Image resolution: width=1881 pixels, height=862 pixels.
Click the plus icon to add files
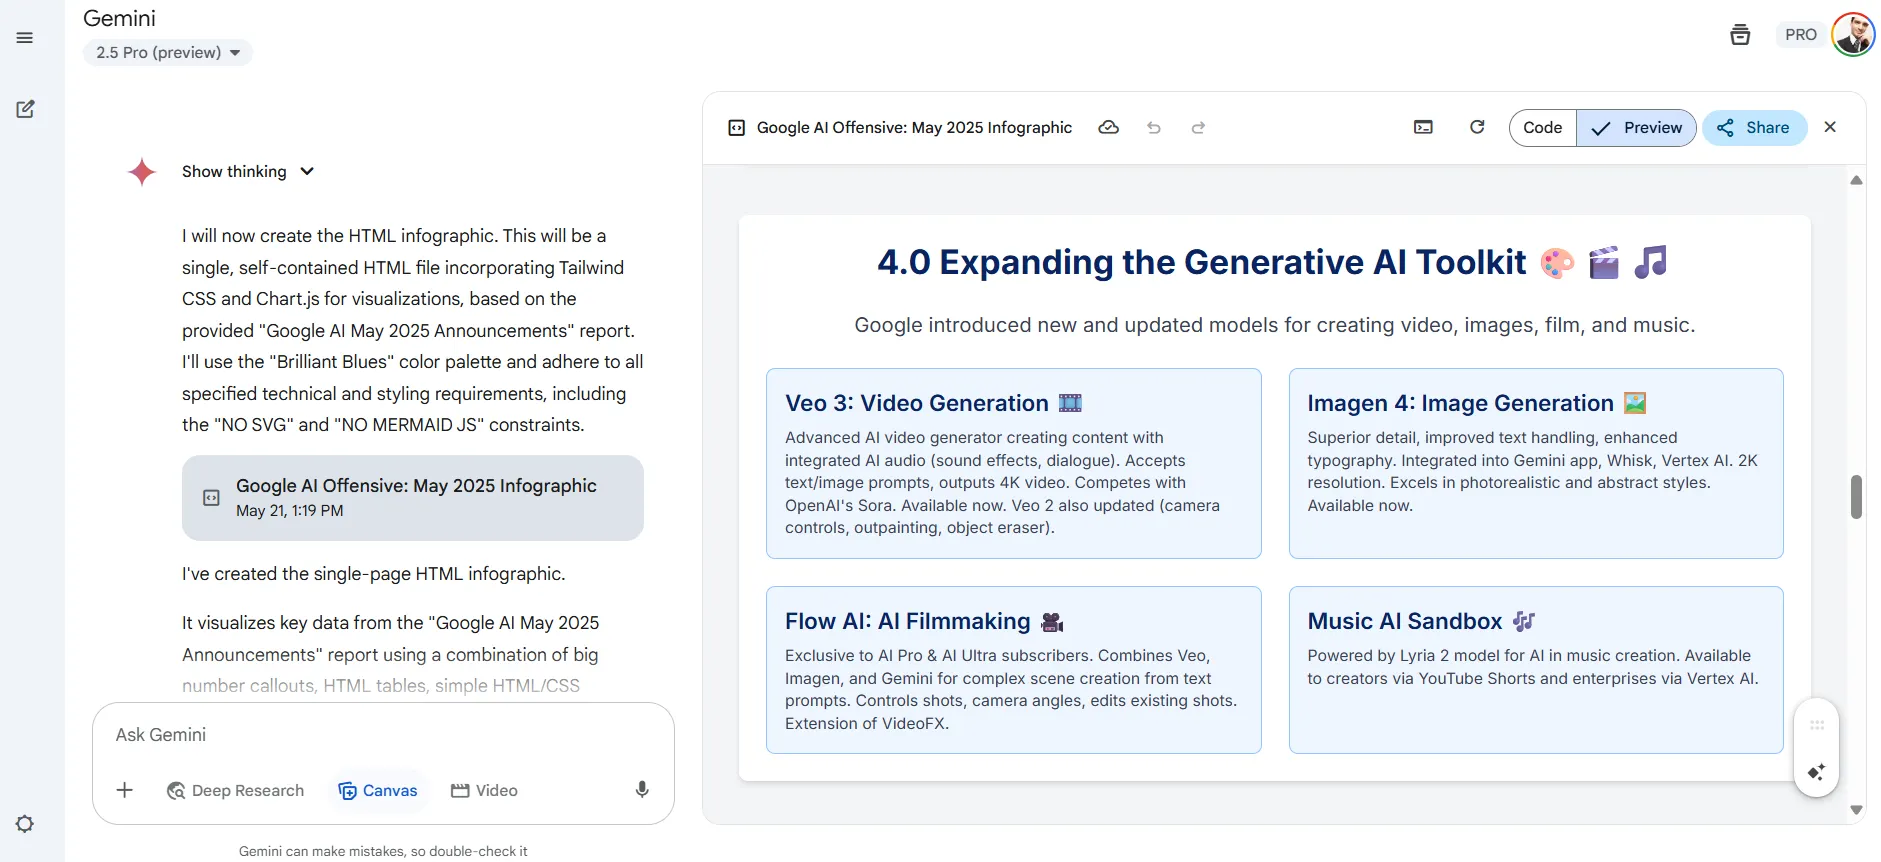125,790
